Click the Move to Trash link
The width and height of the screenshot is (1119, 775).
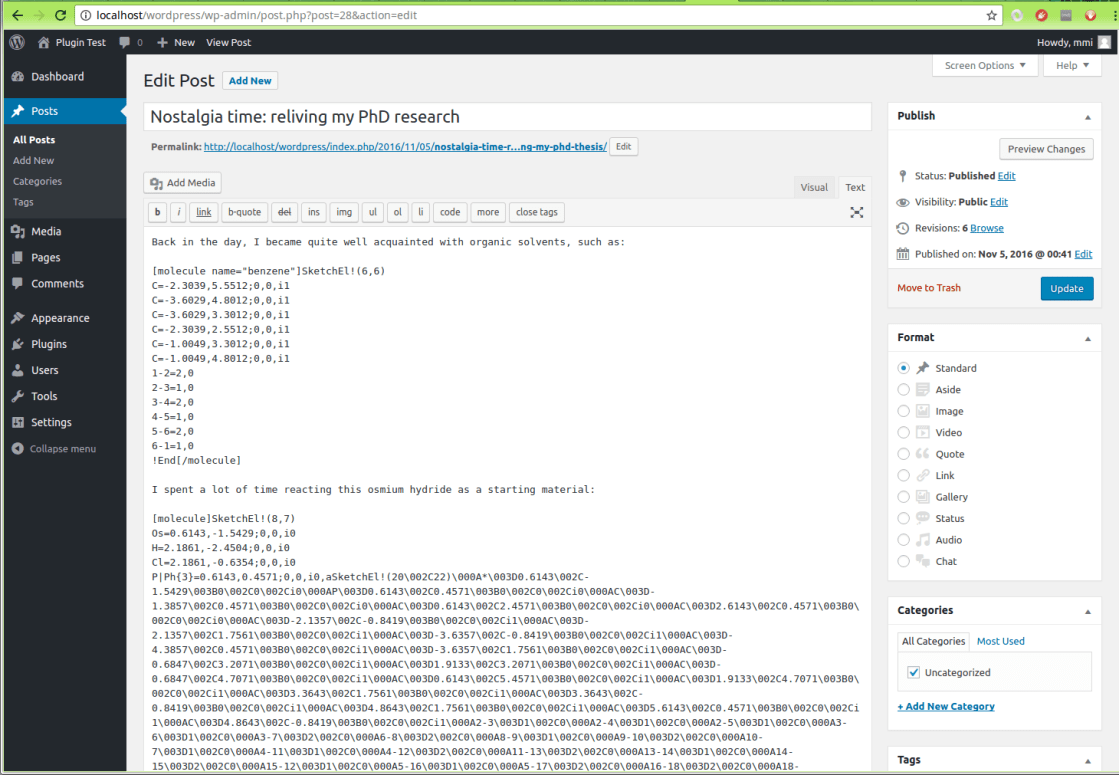(928, 288)
